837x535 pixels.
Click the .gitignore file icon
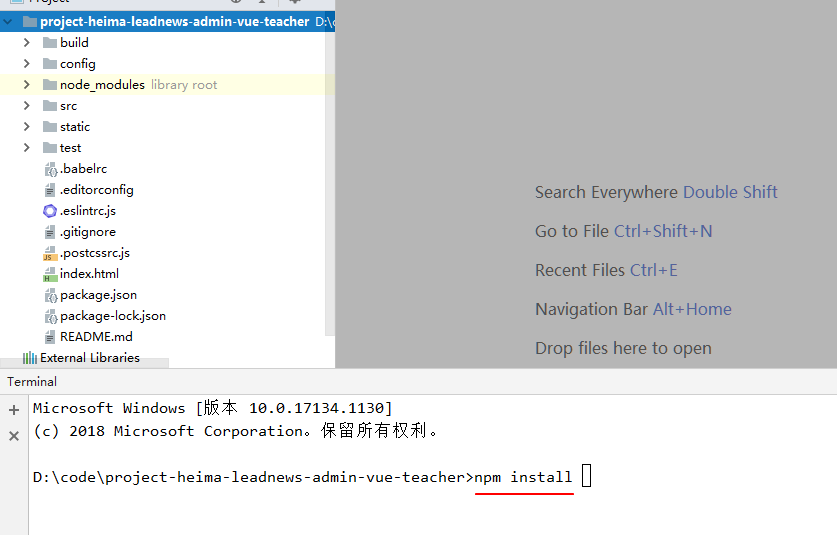tap(50, 232)
